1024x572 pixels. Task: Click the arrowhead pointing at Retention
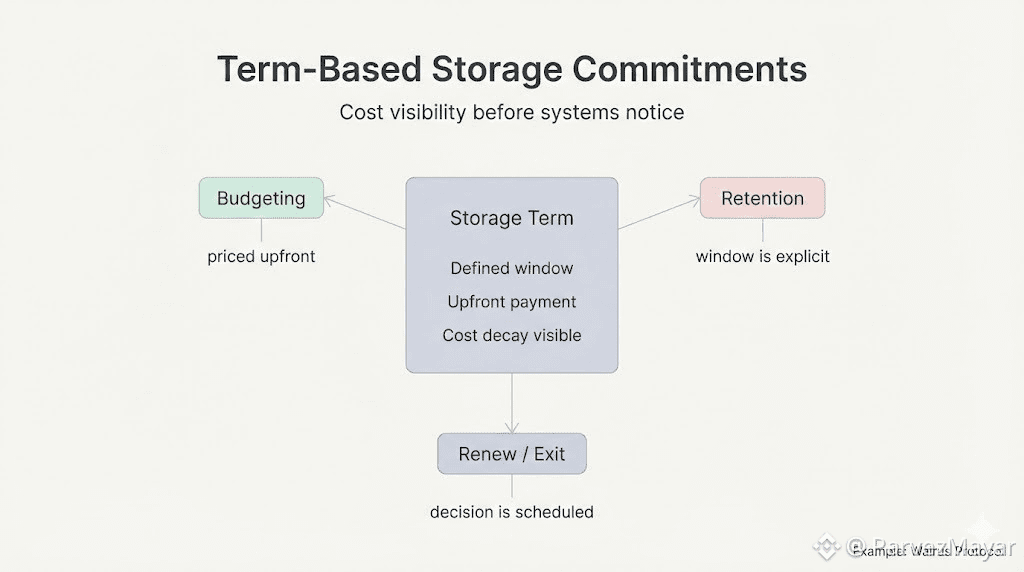[693, 199]
